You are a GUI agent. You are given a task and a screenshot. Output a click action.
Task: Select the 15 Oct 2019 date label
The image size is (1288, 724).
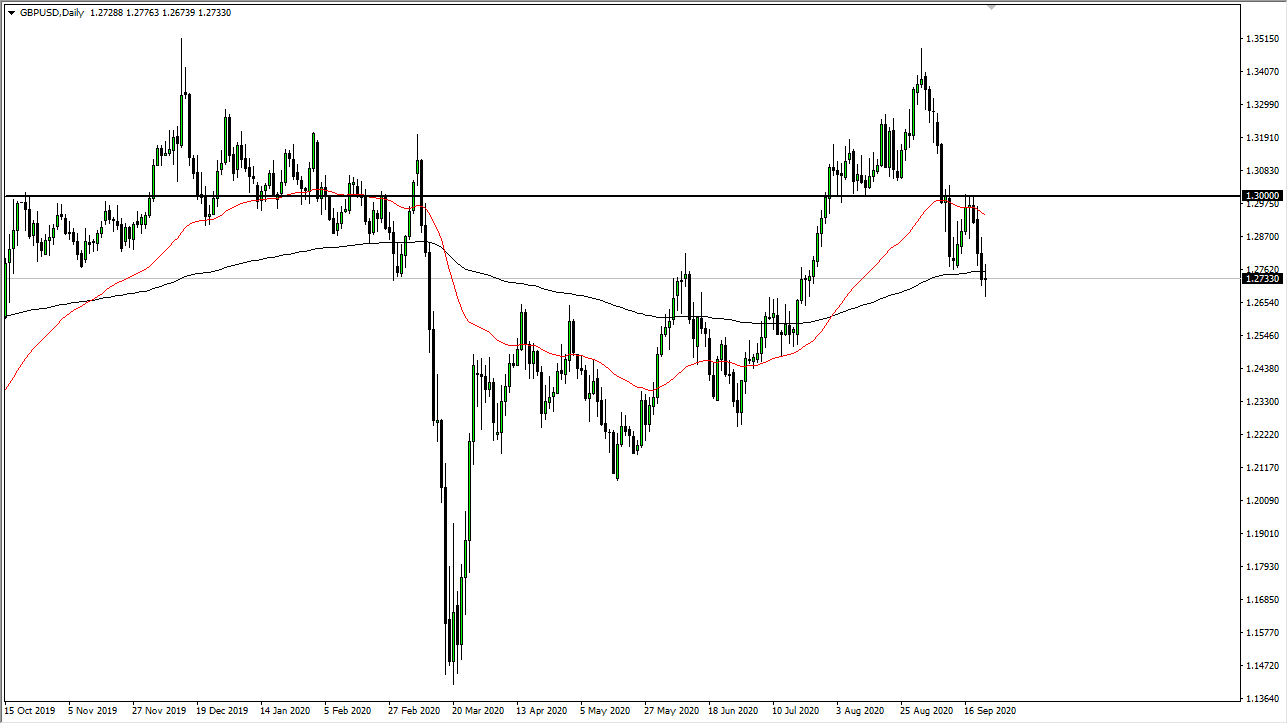pos(33,710)
